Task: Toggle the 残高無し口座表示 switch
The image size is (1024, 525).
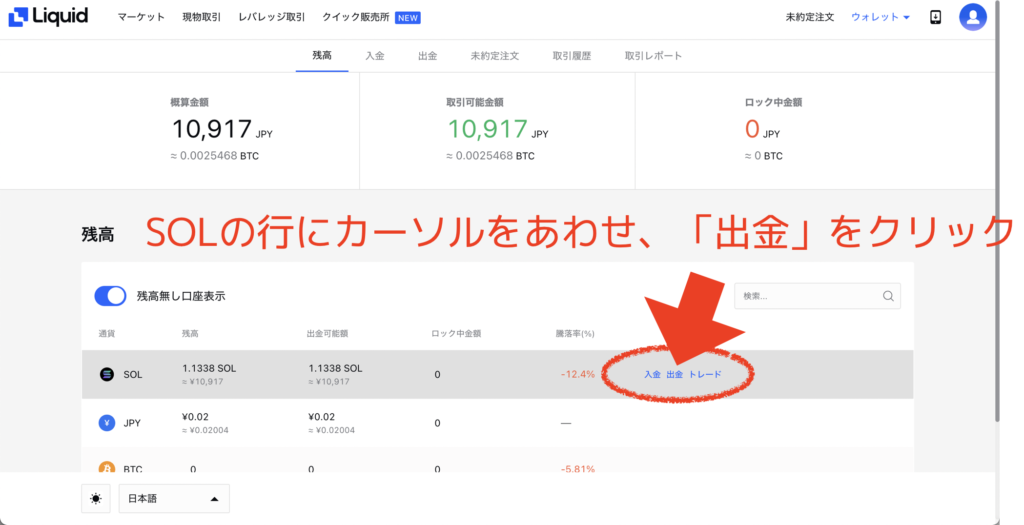Action: (x=110, y=296)
